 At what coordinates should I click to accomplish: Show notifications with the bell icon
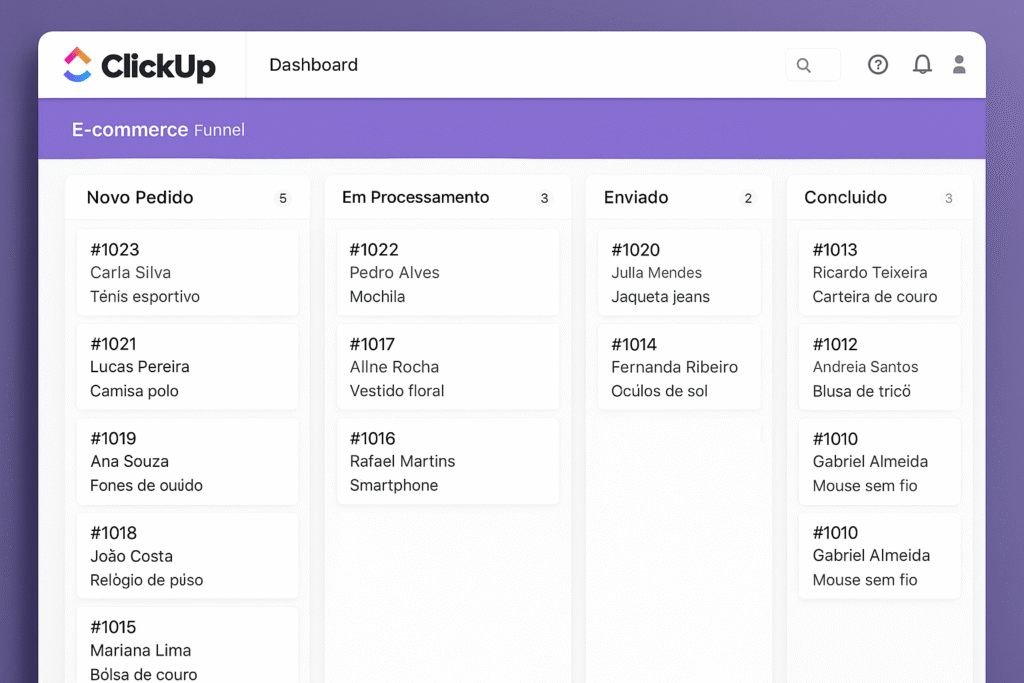[922, 65]
